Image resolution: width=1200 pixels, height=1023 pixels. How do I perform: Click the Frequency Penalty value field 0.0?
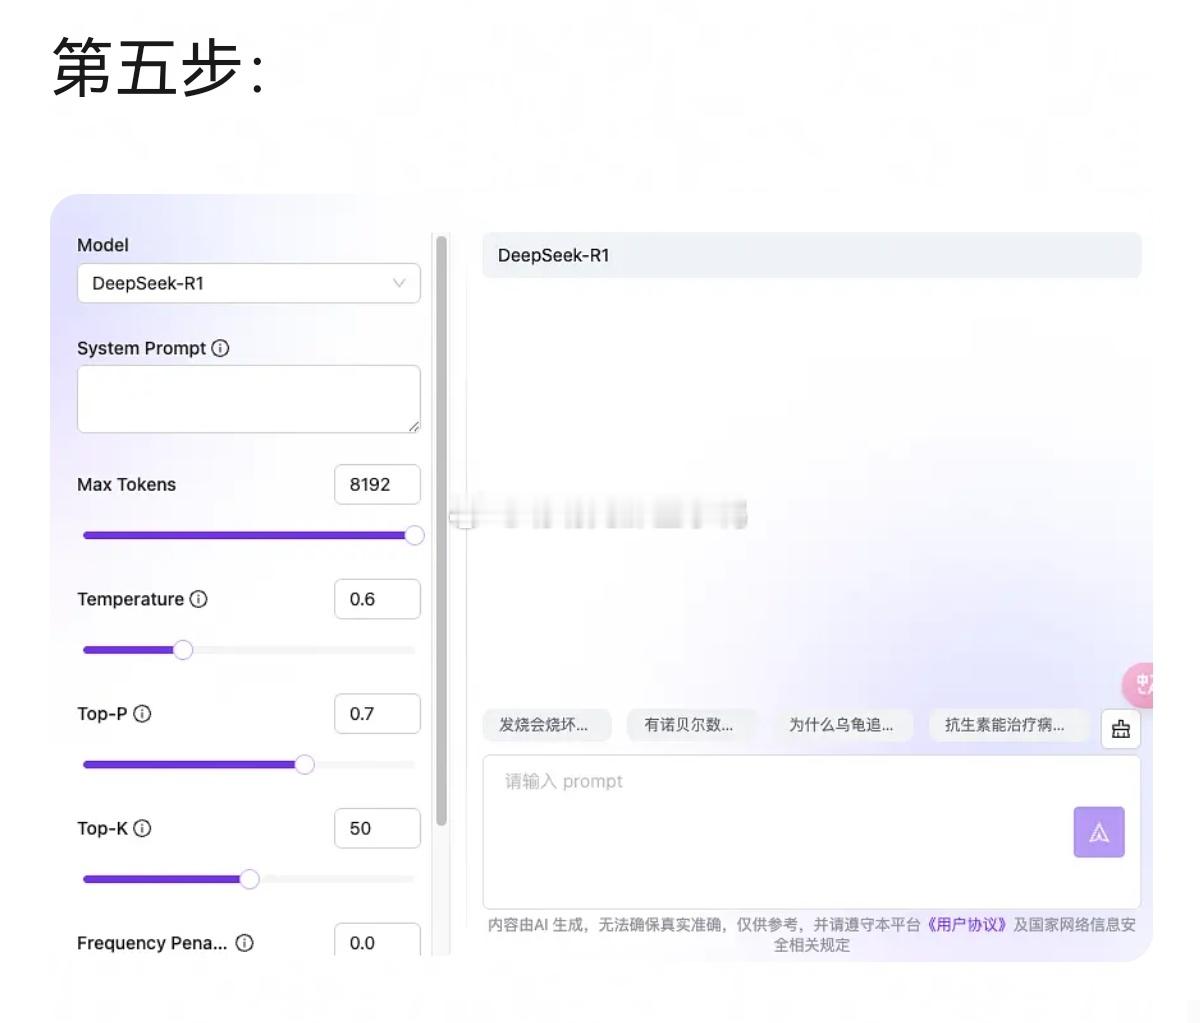pyautogui.click(x=377, y=941)
